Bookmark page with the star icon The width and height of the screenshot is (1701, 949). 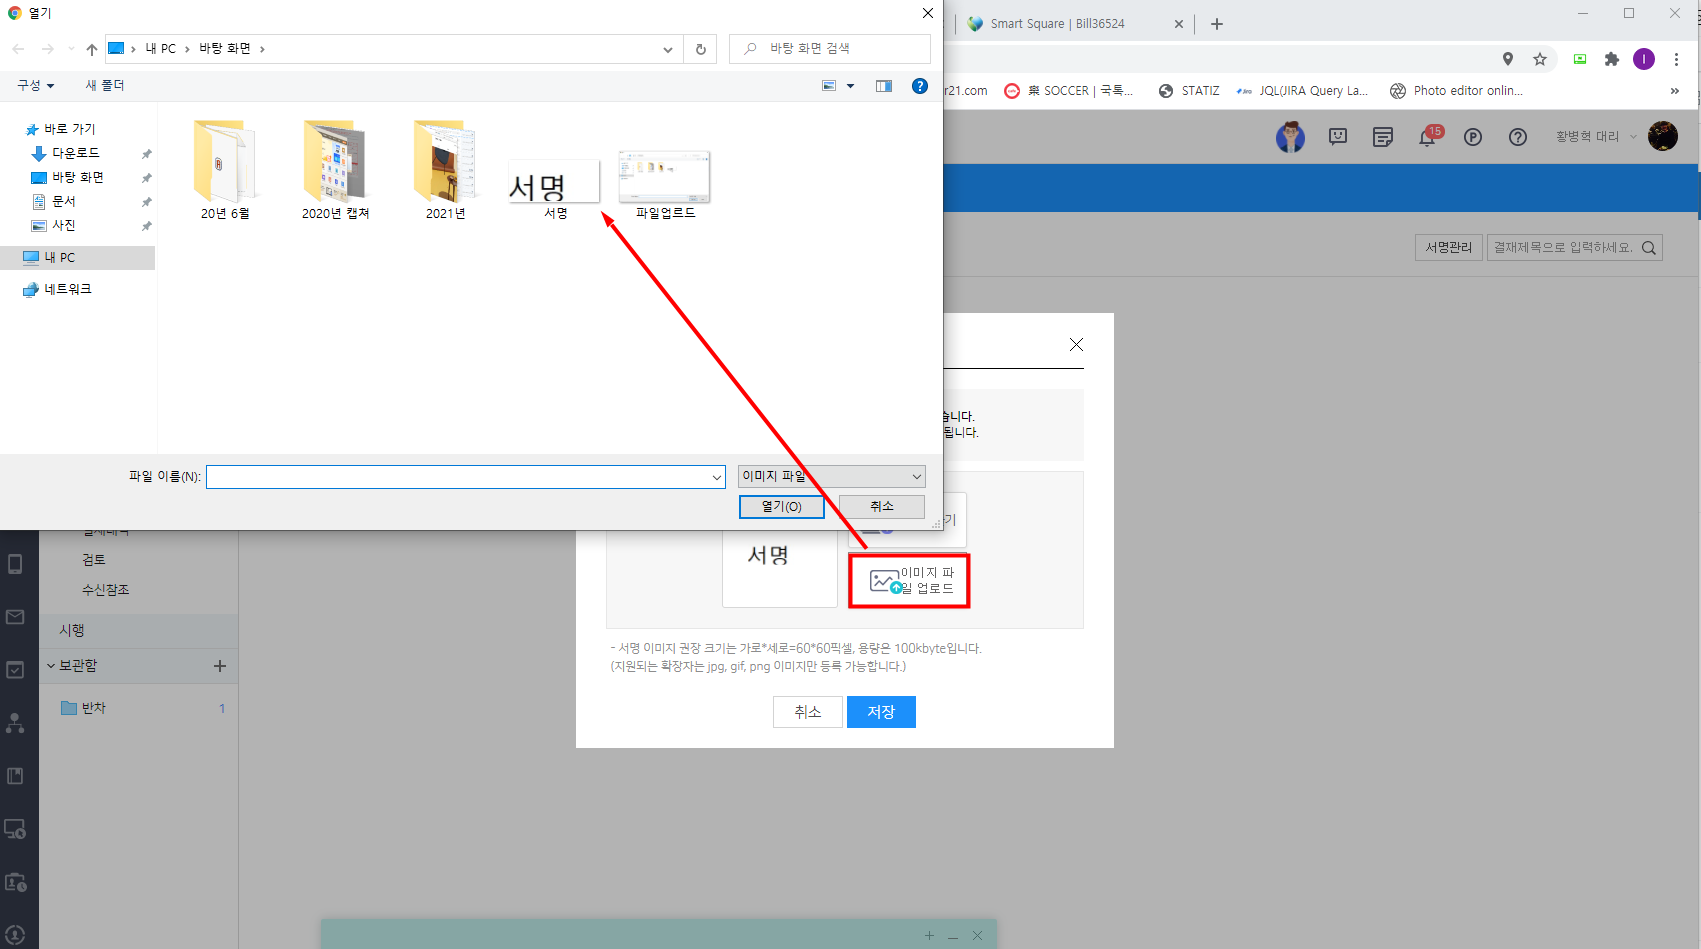[1540, 59]
